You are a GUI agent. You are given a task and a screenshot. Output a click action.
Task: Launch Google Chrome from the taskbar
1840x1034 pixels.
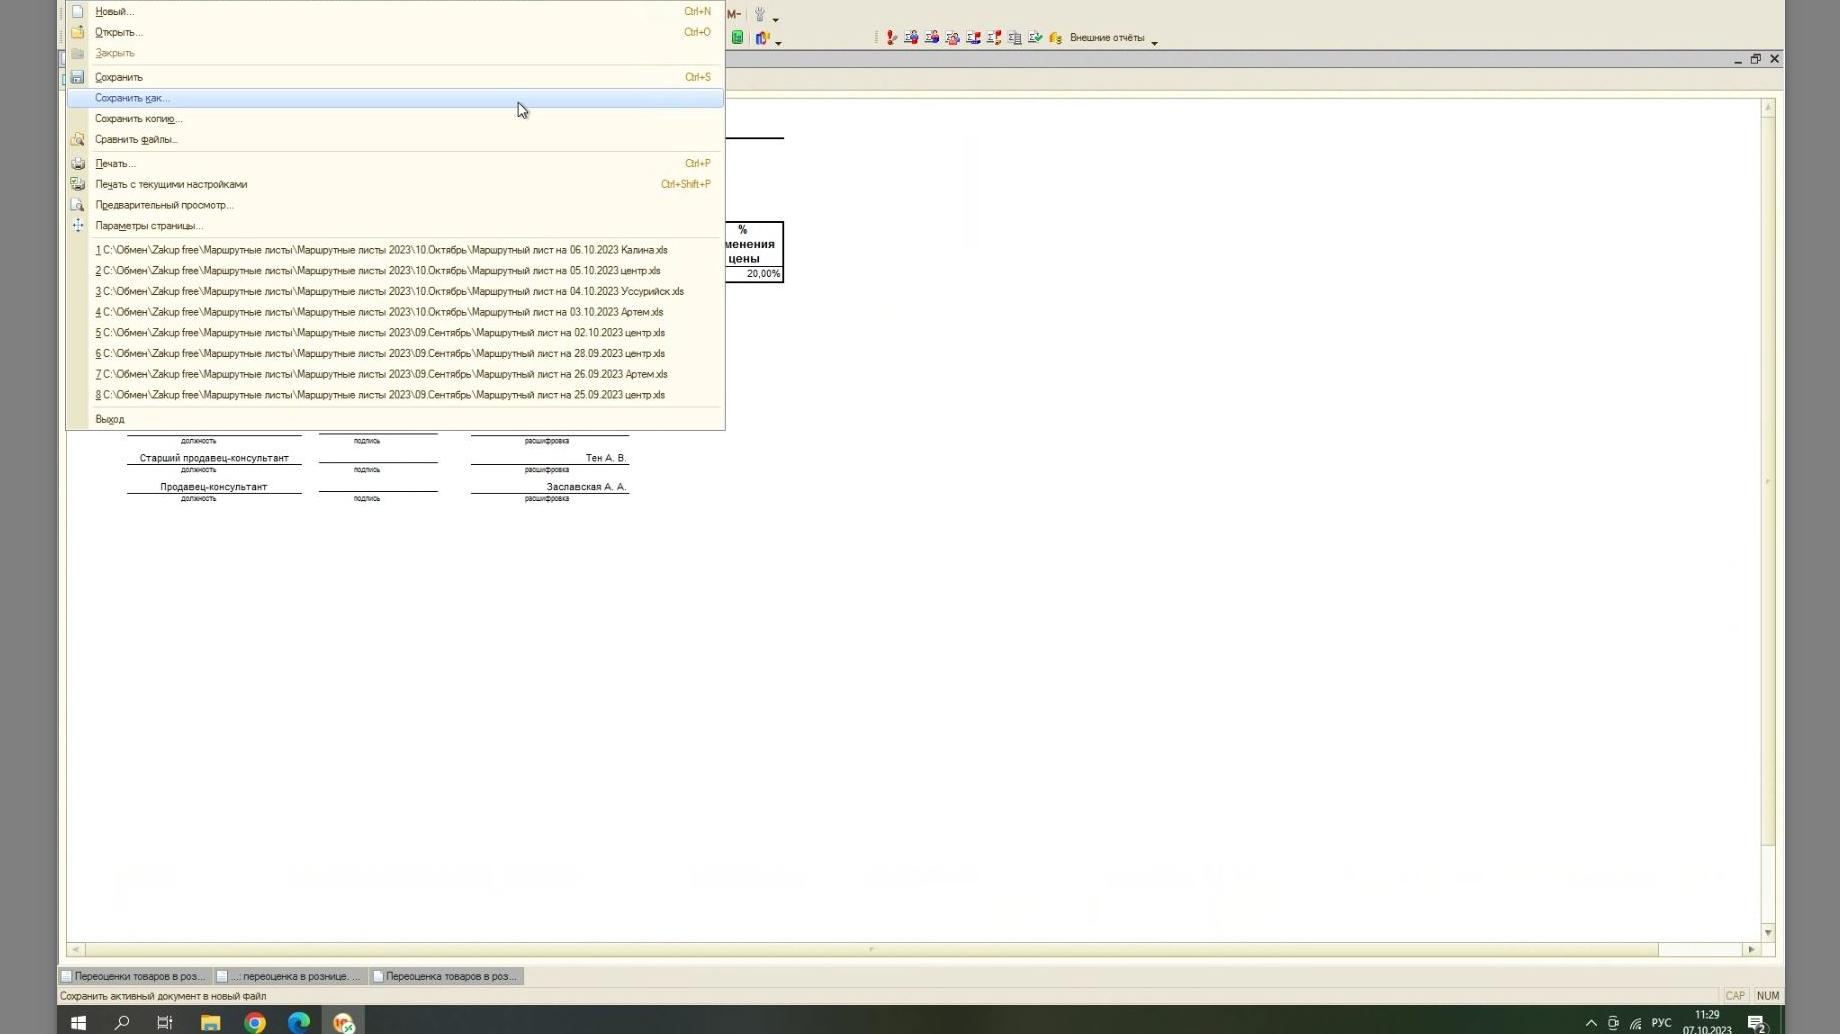pyautogui.click(x=255, y=1022)
